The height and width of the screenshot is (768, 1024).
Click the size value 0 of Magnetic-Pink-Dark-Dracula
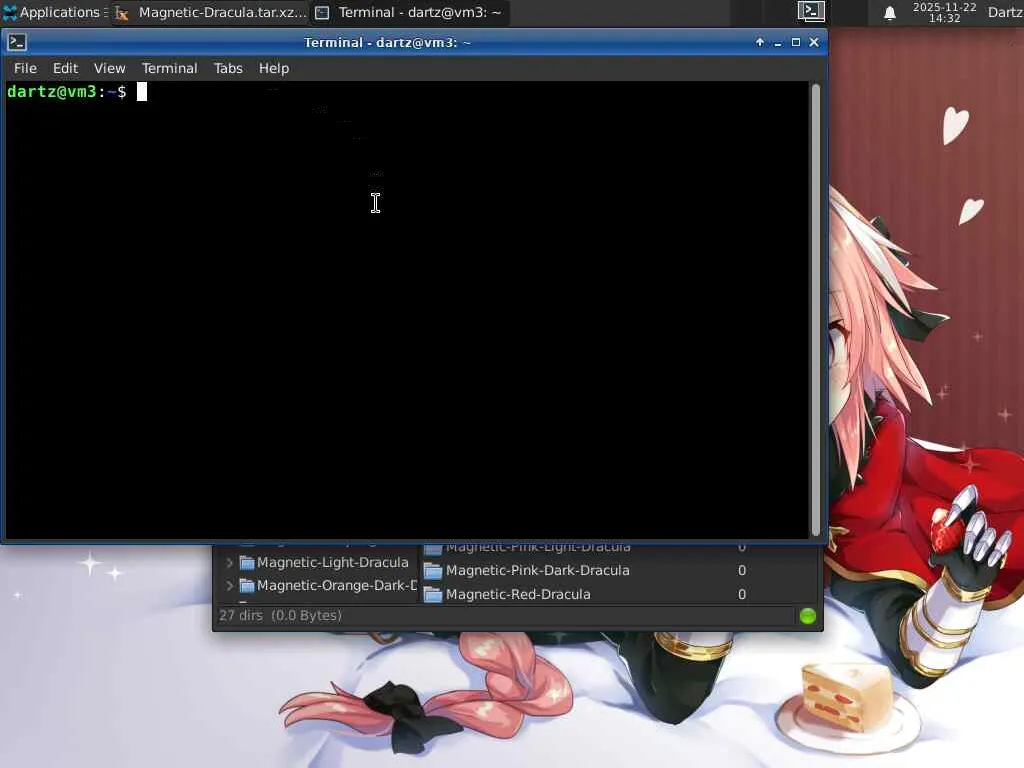[x=742, y=570]
